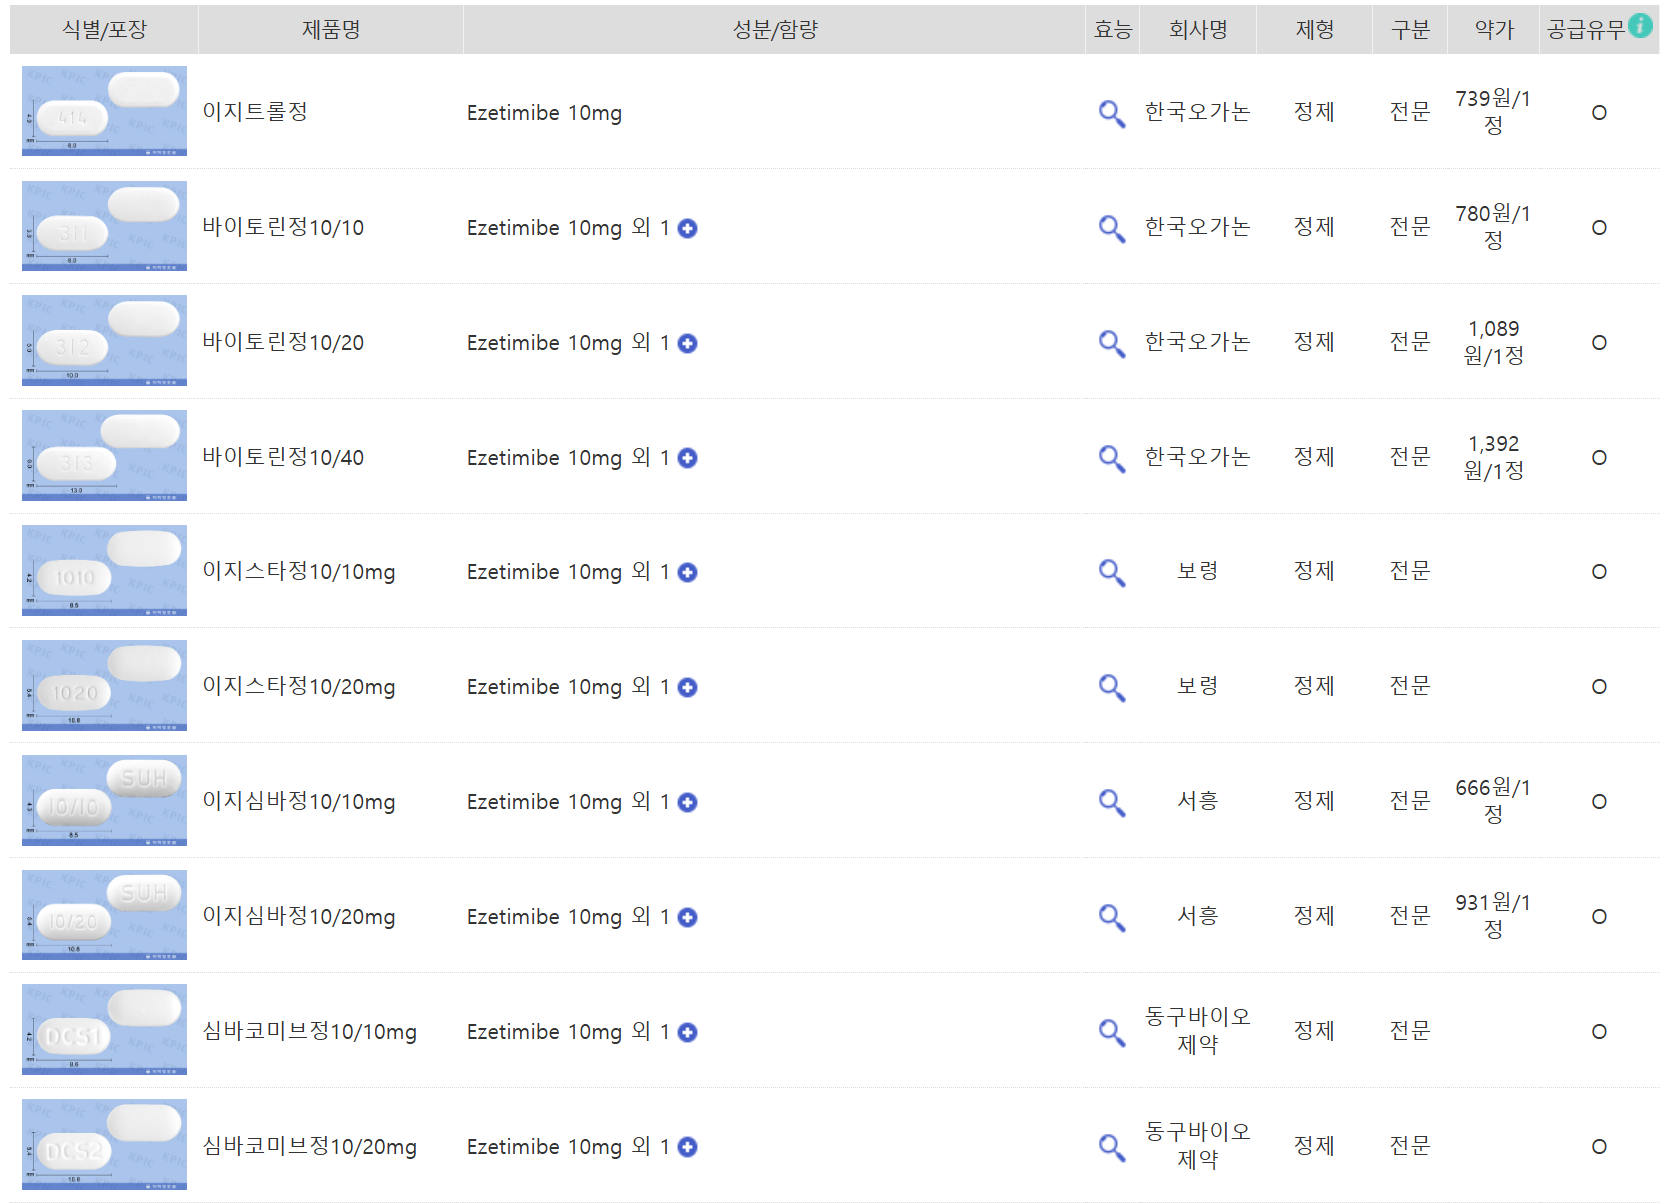Click company '보령' in 이지스타정10/10mg row
1668x1204 pixels.
click(1198, 571)
